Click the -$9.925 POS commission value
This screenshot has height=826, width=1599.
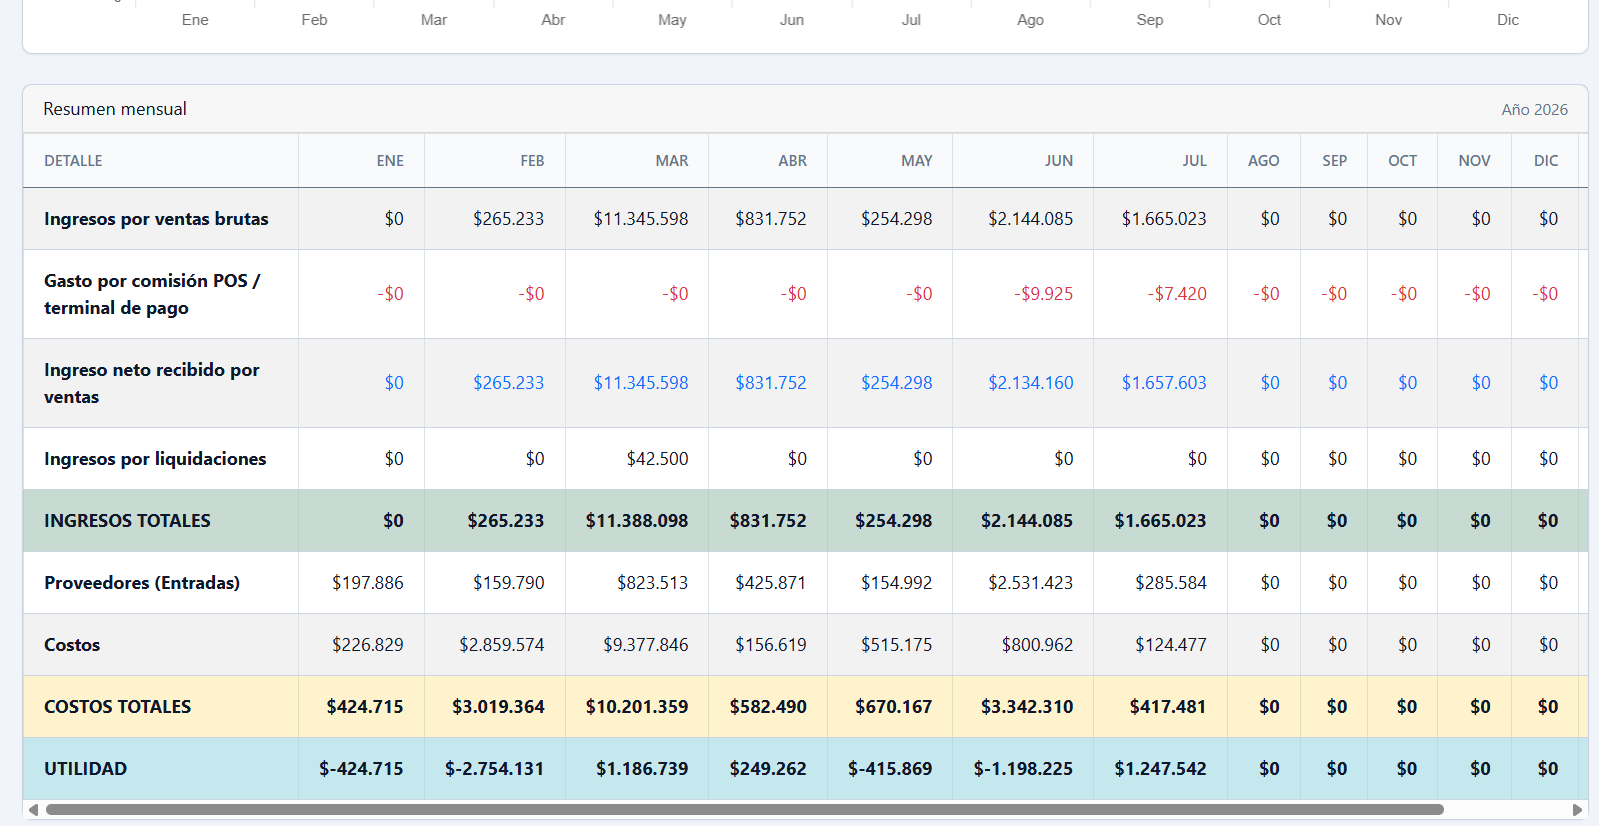point(1043,294)
